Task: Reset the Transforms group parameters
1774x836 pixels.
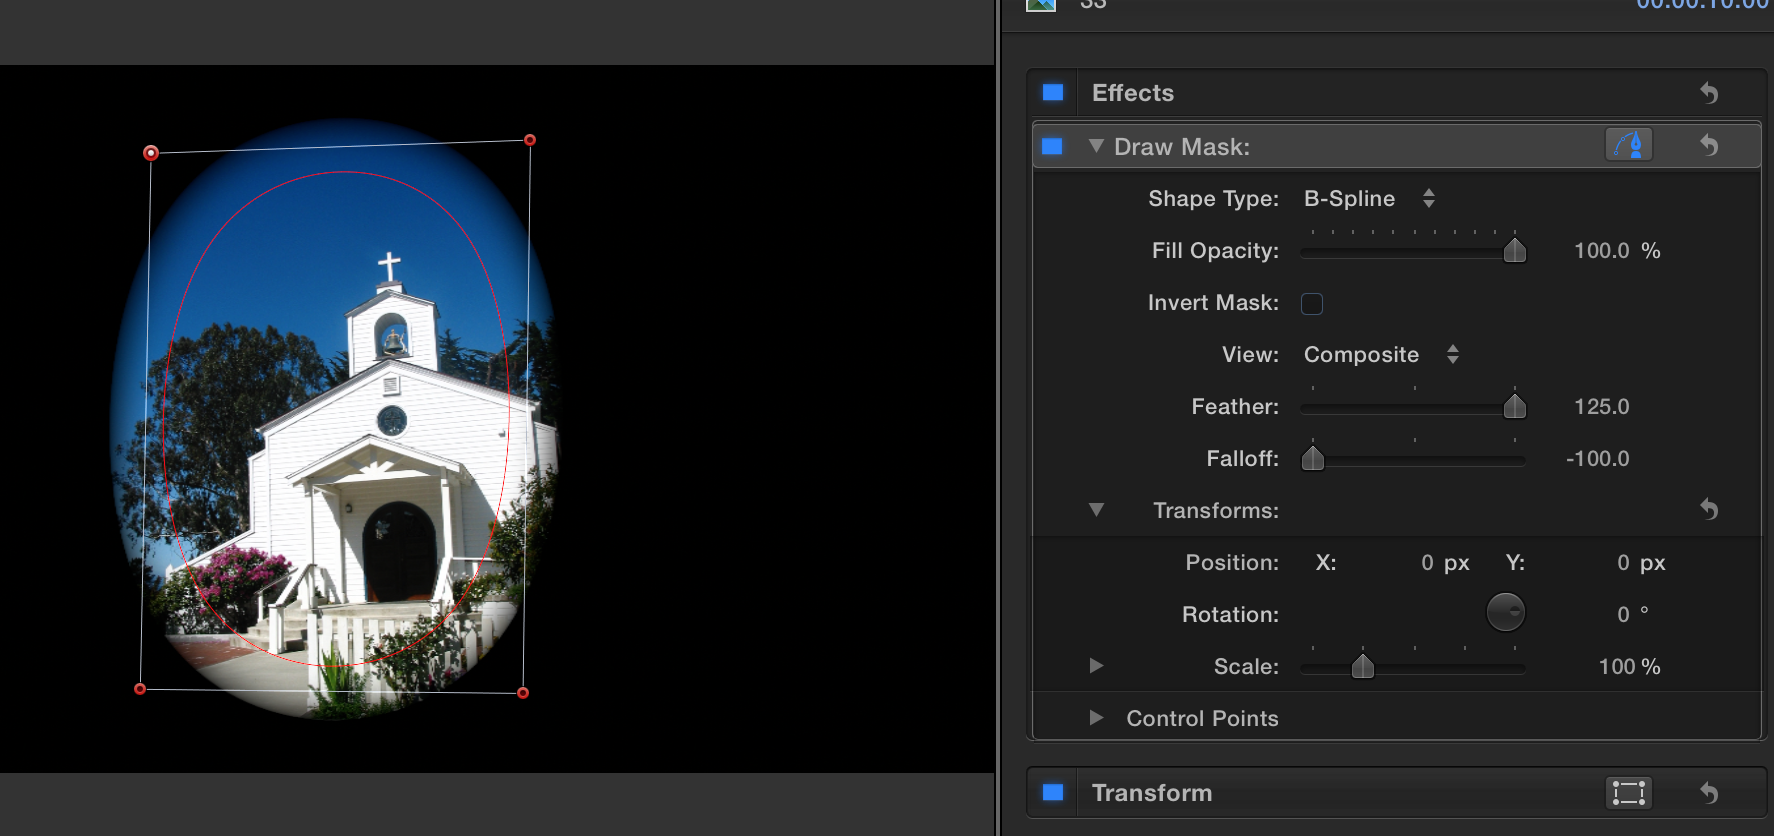Action: [1710, 510]
